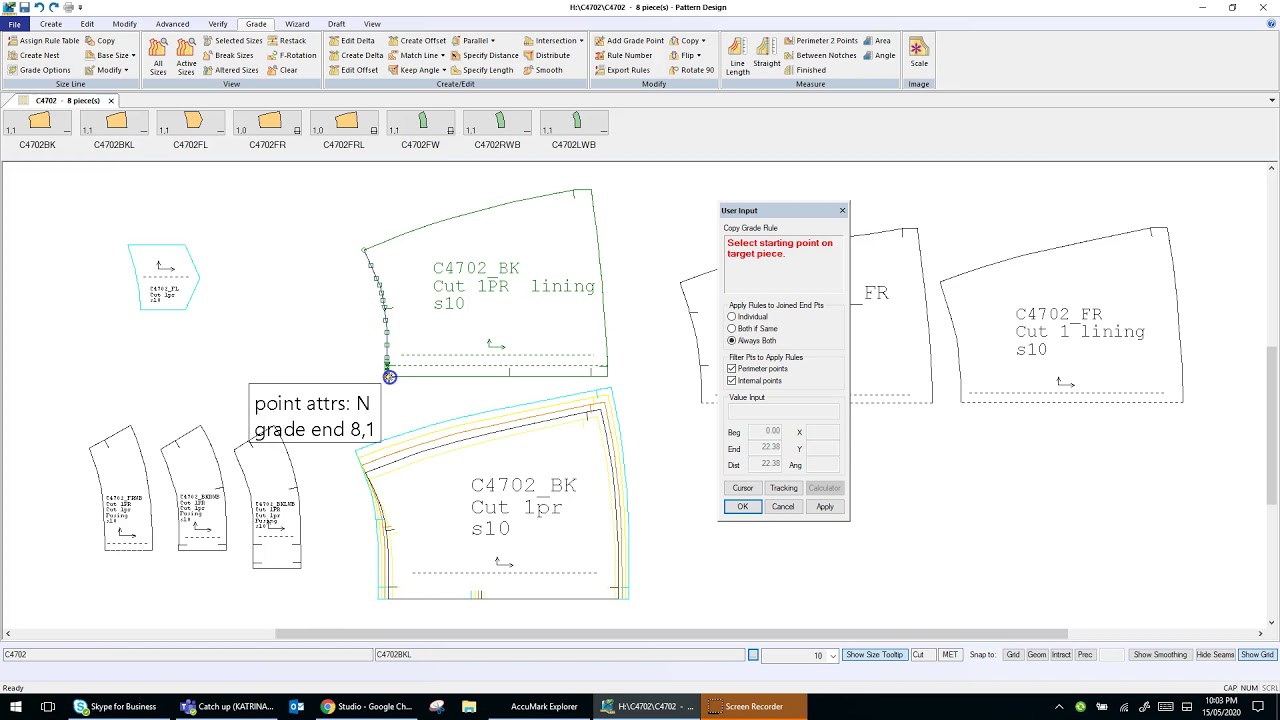The height and width of the screenshot is (720, 1280).
Task: Uncheck the Internal points checkbox
Action: [732, 381]
